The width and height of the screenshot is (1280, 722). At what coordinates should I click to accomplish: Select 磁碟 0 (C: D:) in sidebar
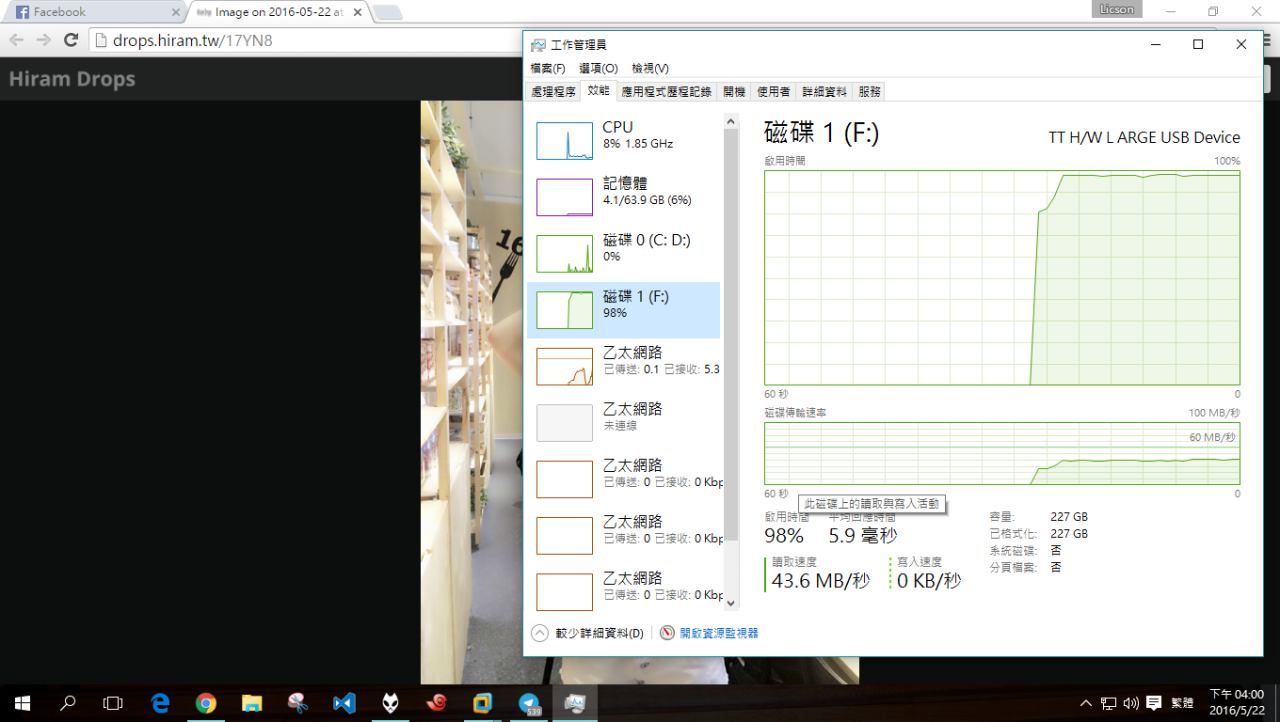(564, 254)
